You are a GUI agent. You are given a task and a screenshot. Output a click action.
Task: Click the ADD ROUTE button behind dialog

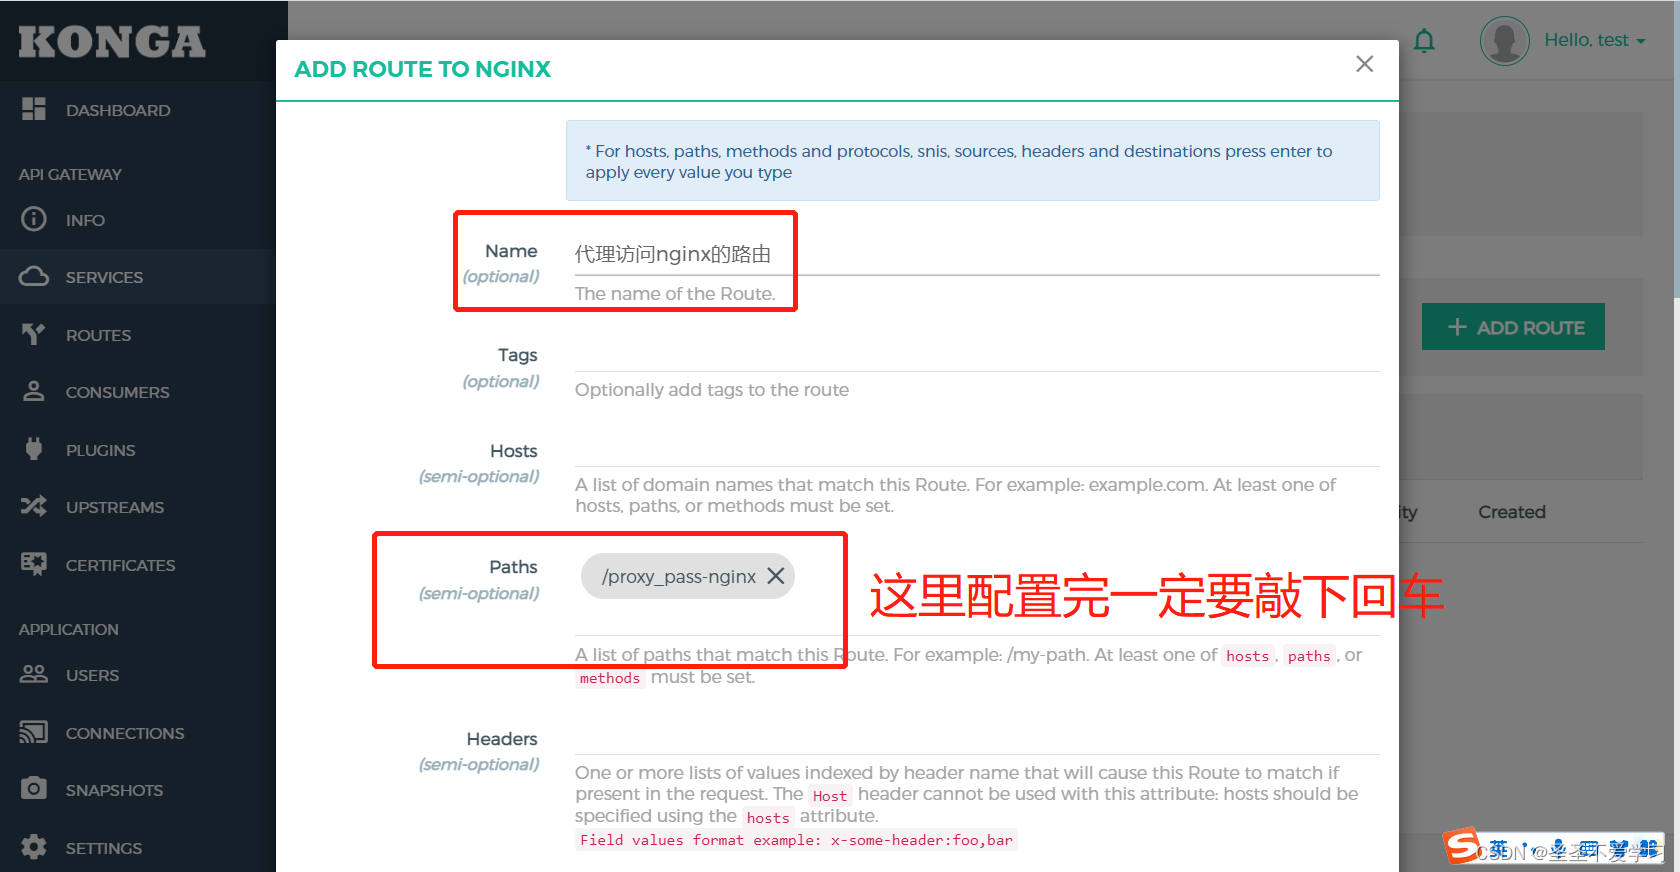pos(1513,327)
